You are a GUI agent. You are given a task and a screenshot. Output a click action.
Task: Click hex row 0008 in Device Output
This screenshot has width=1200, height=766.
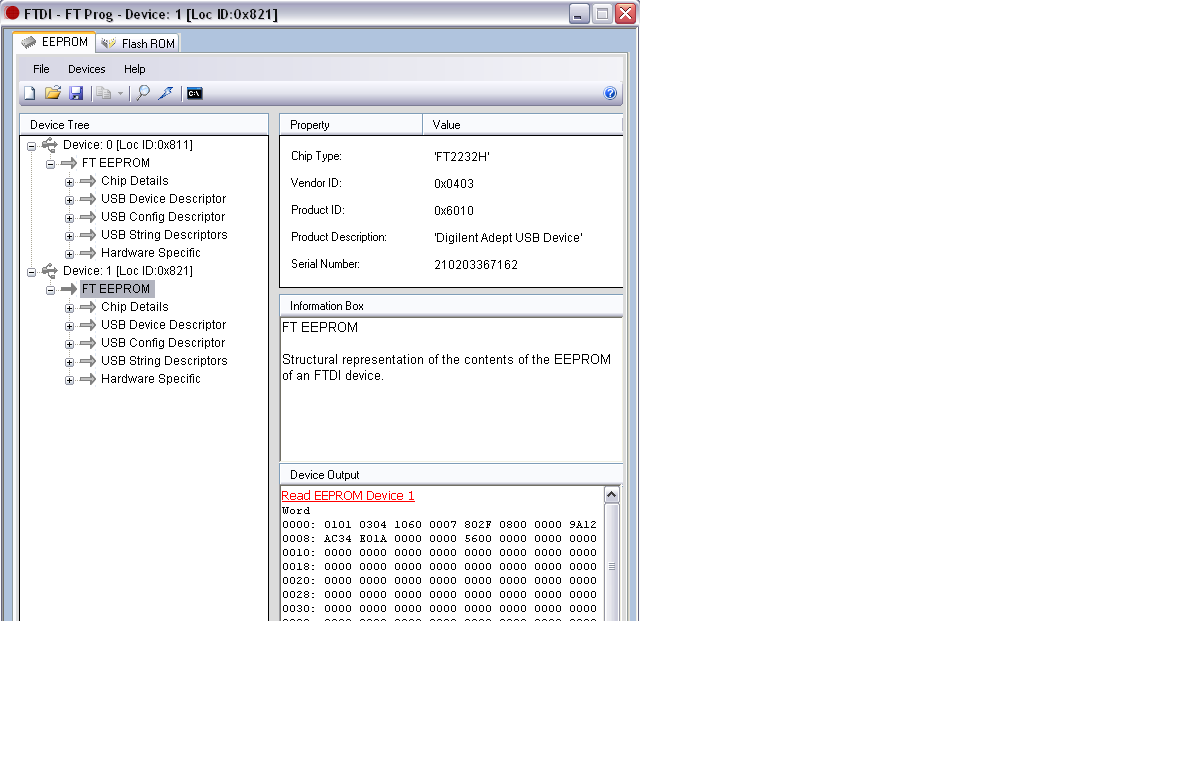pyautogui.click(x=439, y=538)
